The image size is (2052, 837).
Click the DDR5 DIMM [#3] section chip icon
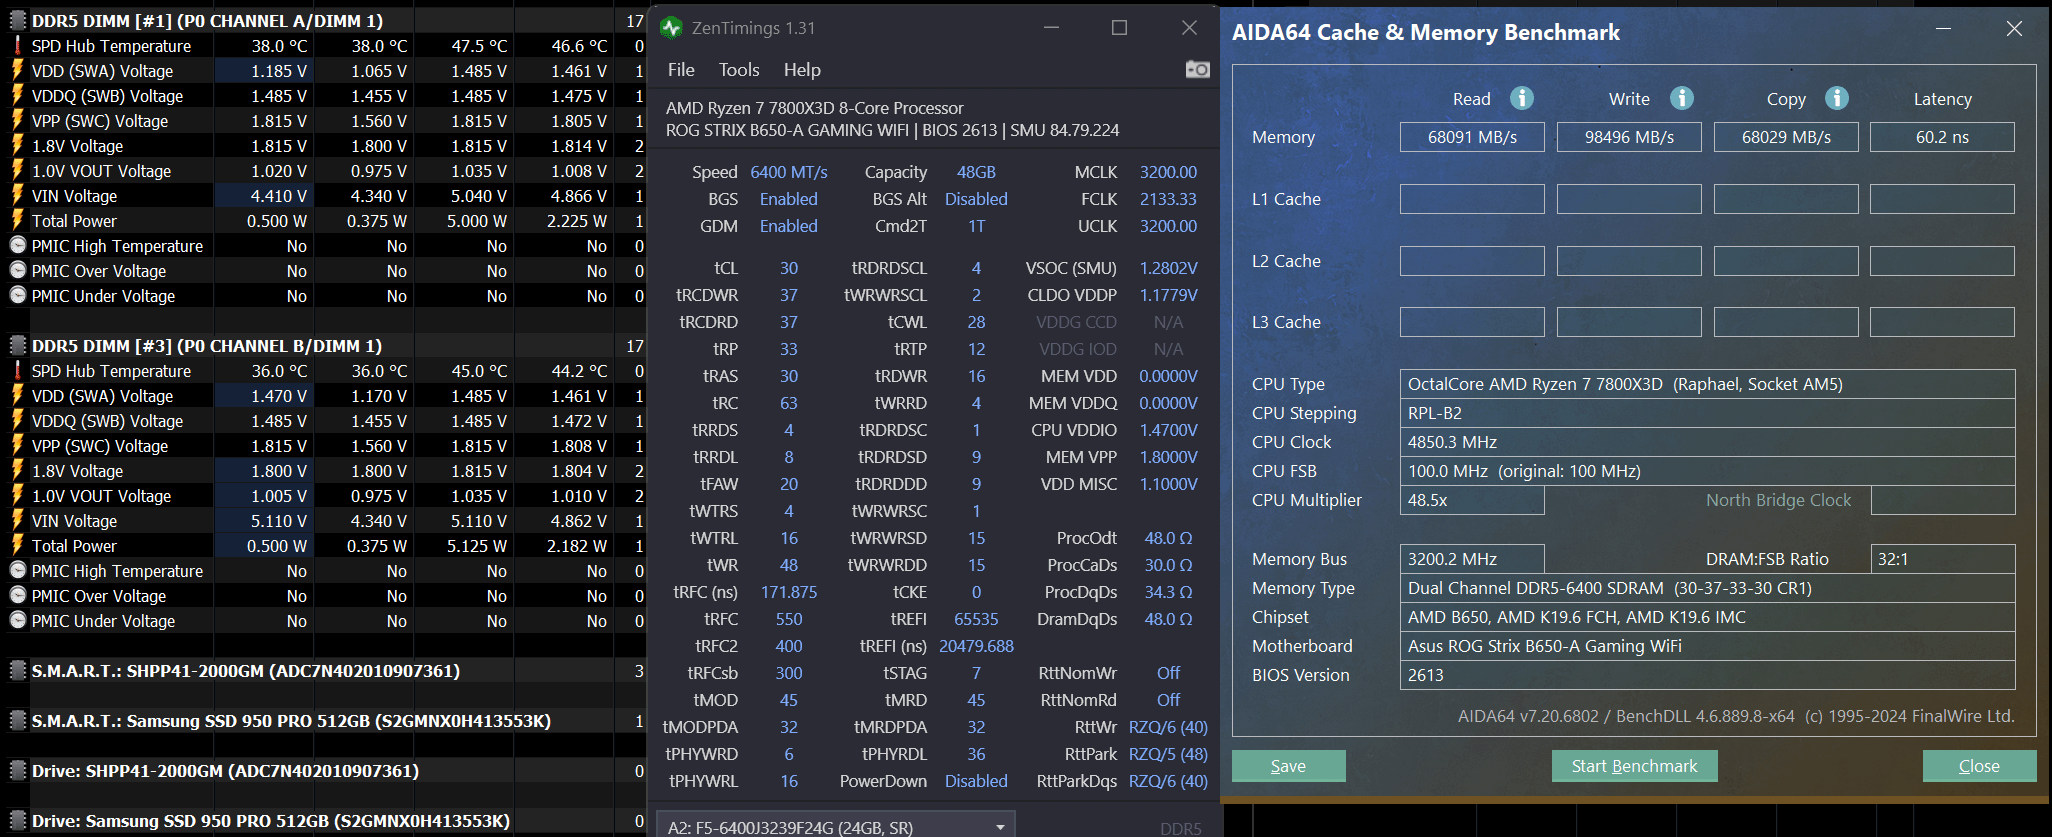tap(17, 346)
